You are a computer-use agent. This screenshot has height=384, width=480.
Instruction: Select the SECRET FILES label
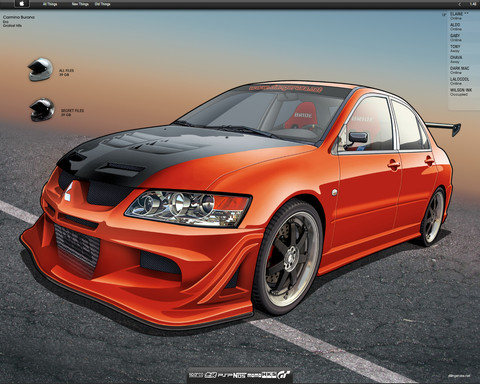[x=72, y=111]
